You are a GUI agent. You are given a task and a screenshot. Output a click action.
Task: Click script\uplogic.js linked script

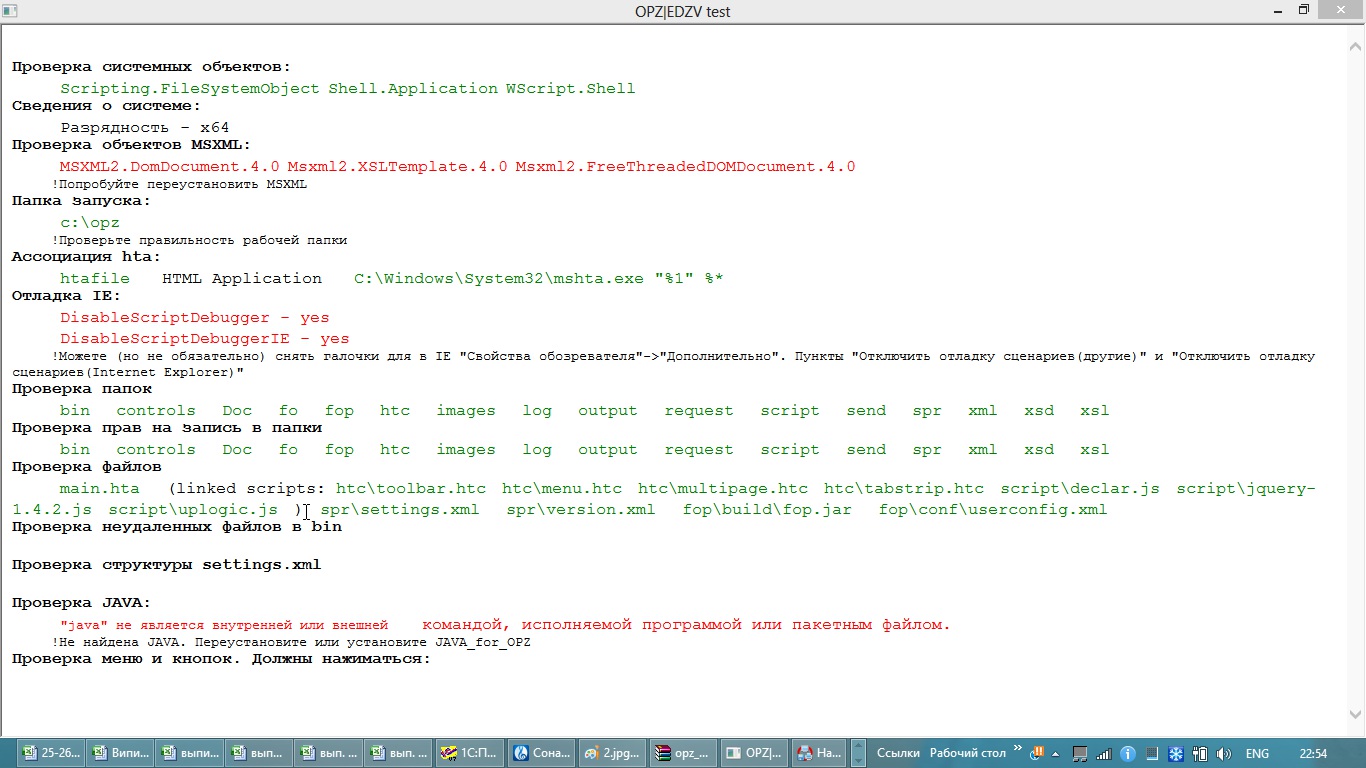click(193, 509)
